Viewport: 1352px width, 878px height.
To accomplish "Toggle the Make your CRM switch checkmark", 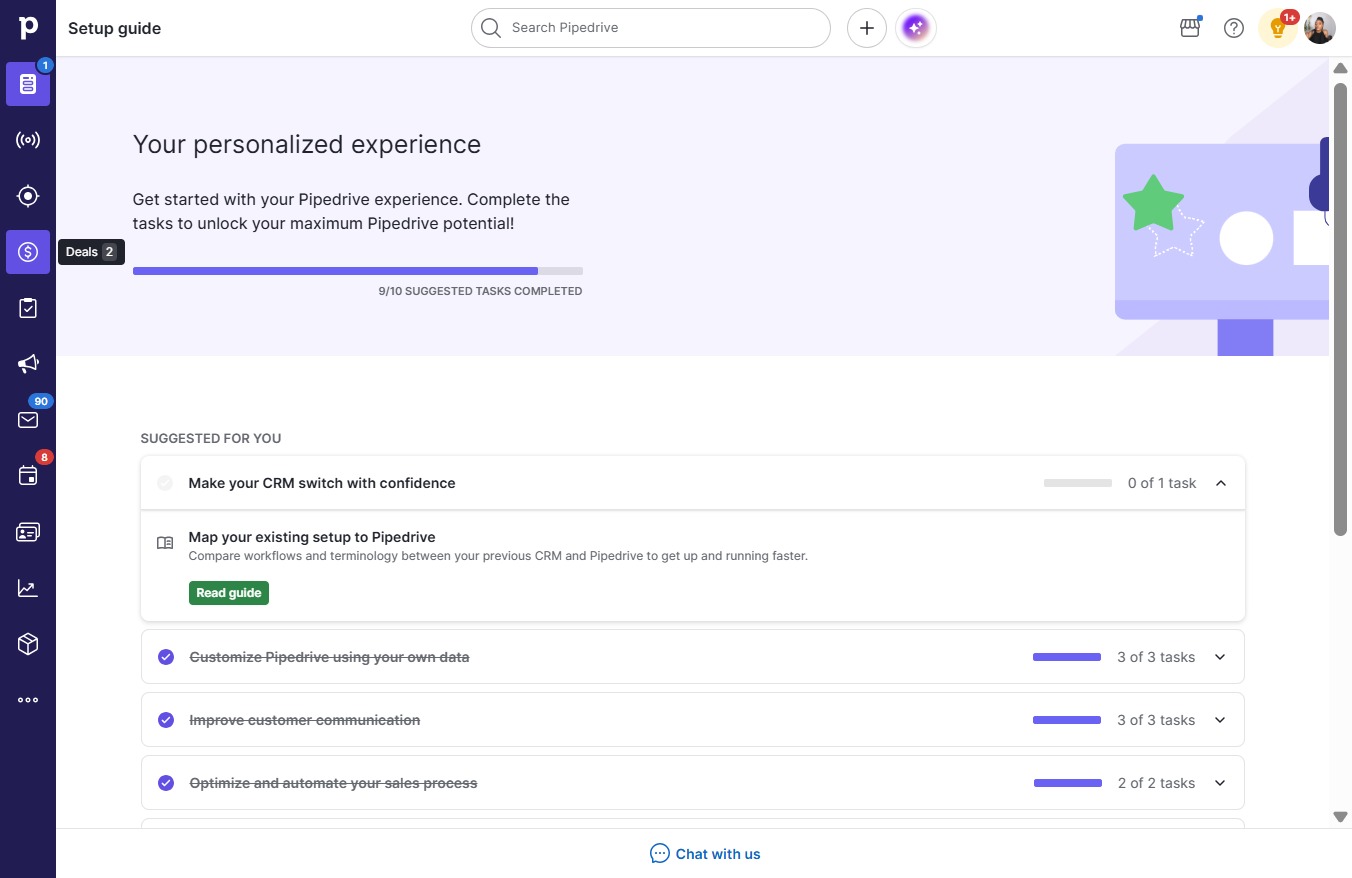I will click(x=165, y=483).
